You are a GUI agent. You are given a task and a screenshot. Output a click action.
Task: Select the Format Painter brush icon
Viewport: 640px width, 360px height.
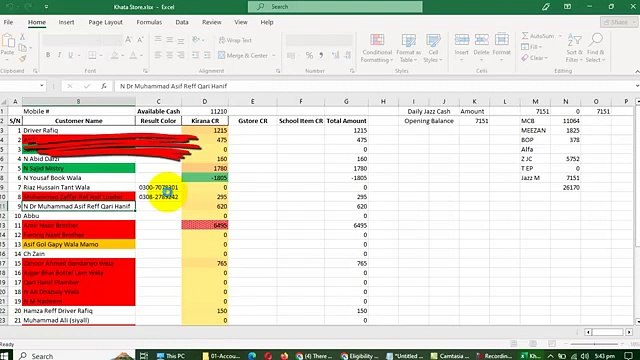(x=22, y=59)
